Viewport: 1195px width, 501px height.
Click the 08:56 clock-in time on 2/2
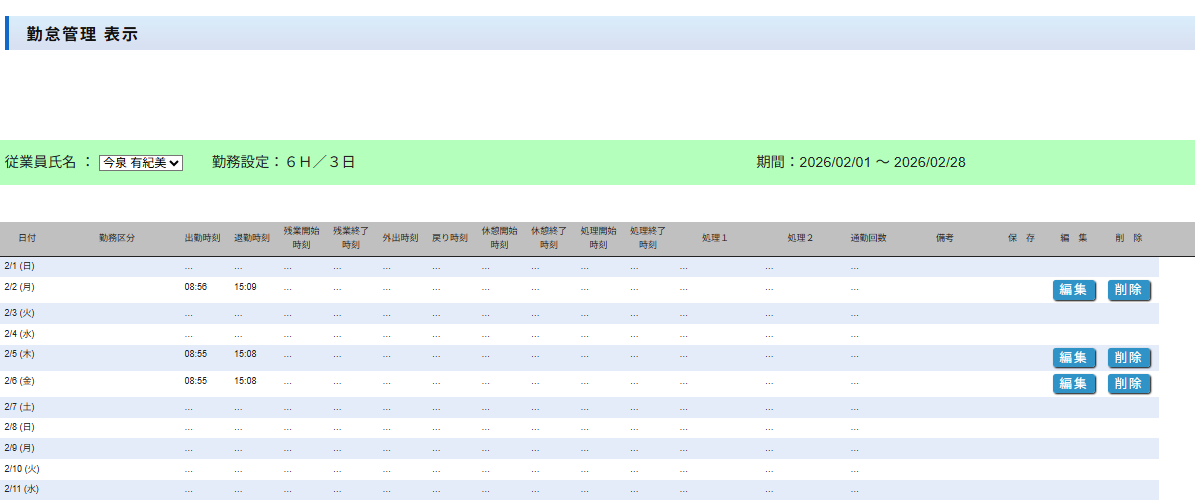click(196, 287)
